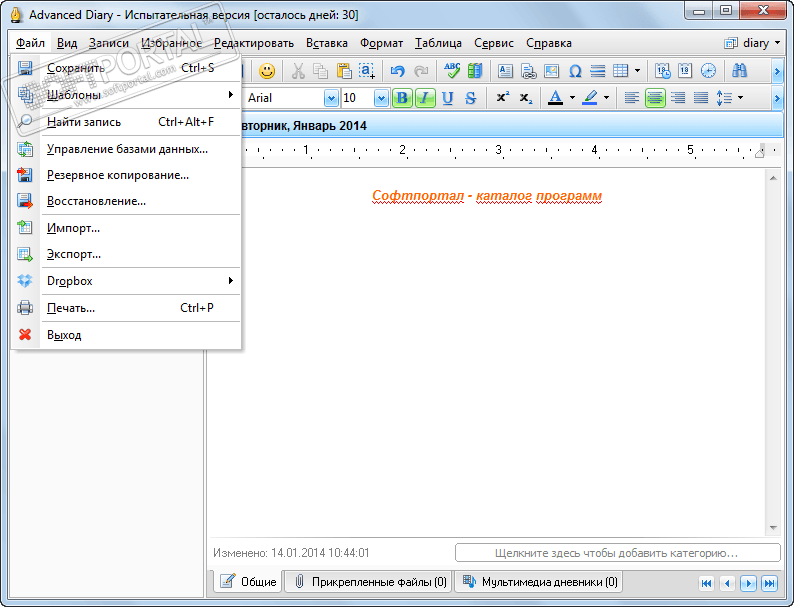Open the thesaurus books icon
794x607 pixels.
pyautogui.click(x=474, y=71)
